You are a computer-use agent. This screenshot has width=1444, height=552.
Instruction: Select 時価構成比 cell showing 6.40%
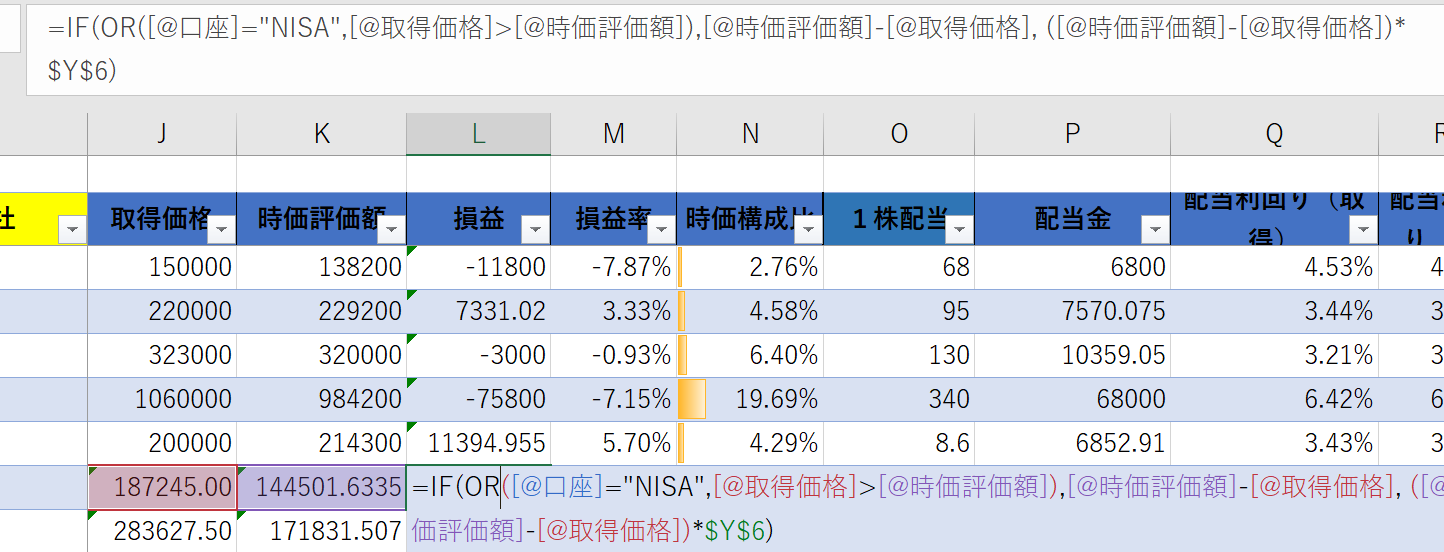[x=750, y=355]
